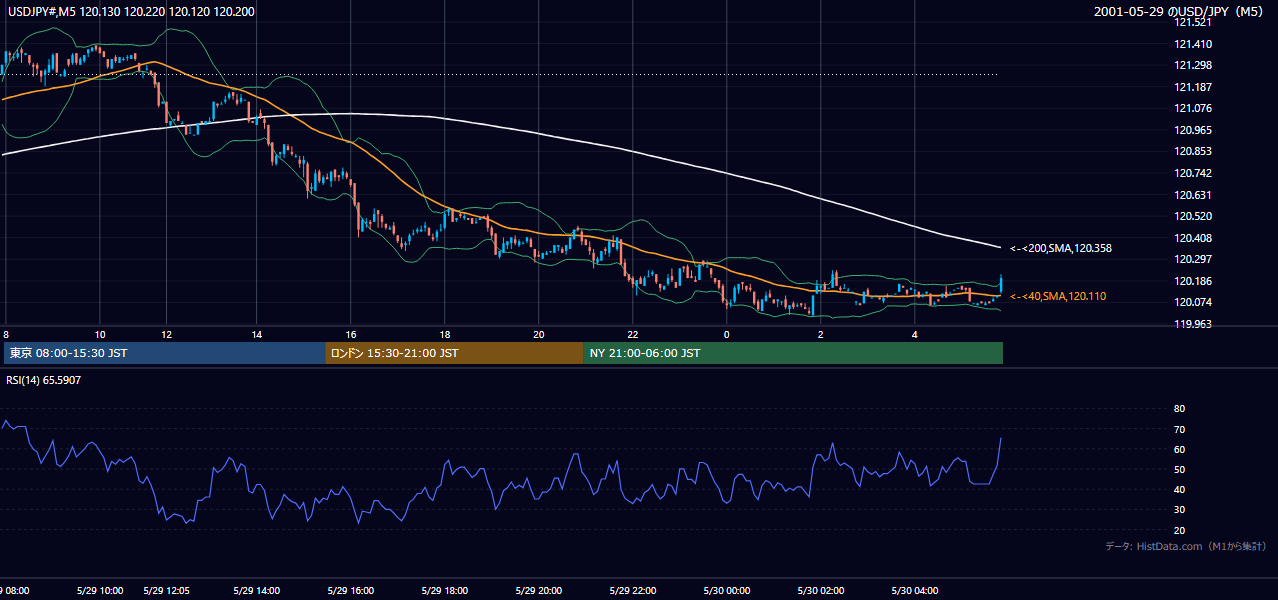Click the 5/30 02:00 time axis label
Image resolution: width=1278 pixels, height=600 pixels.
tap(820, 590)
